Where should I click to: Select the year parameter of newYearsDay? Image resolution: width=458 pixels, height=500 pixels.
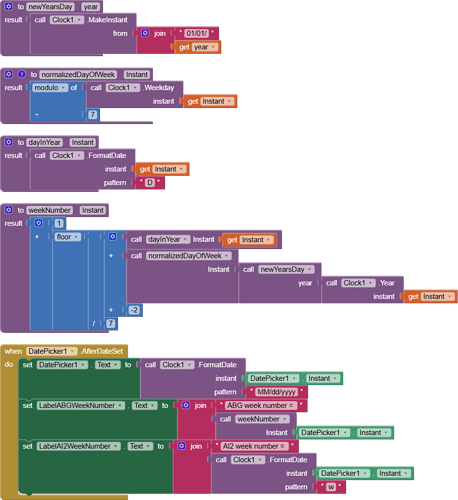click(91, 7)
